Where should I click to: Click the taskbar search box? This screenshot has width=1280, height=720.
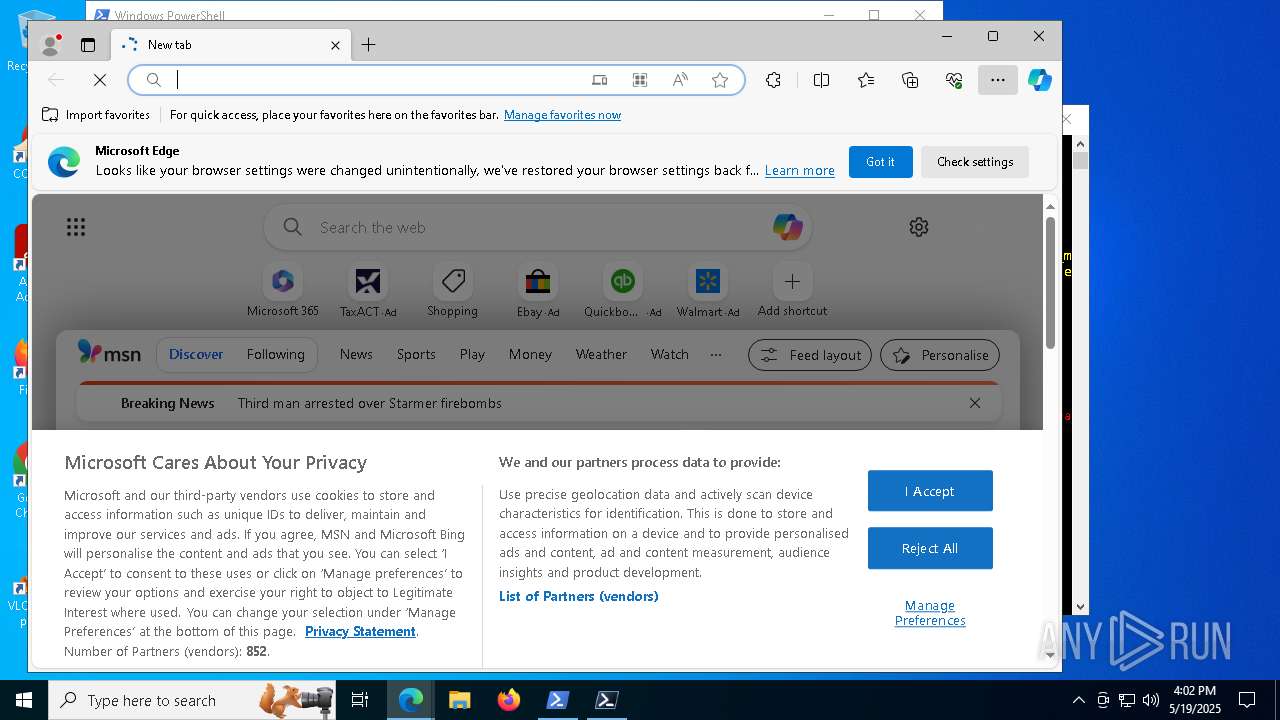(x=193, y=700)
